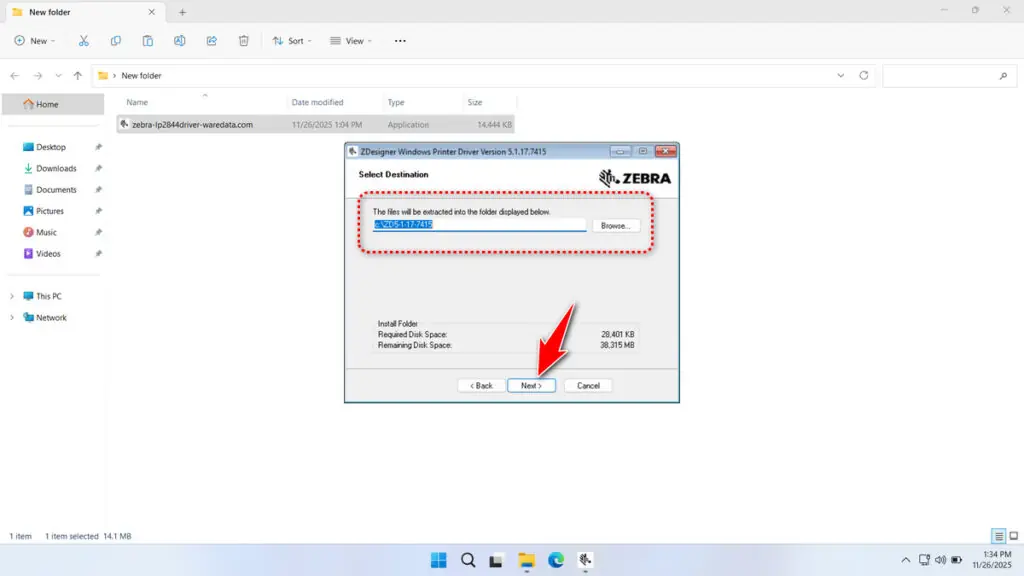The height and width of the screenshot is (576, 1024).
Task: Launch Microsoft Edge from the taskbar
Action: click(x=557, y=560)
